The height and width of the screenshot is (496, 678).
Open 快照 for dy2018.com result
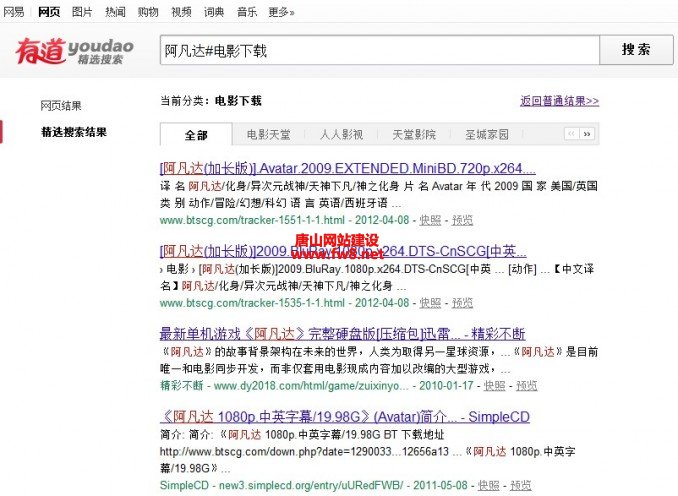click(494, 385)
